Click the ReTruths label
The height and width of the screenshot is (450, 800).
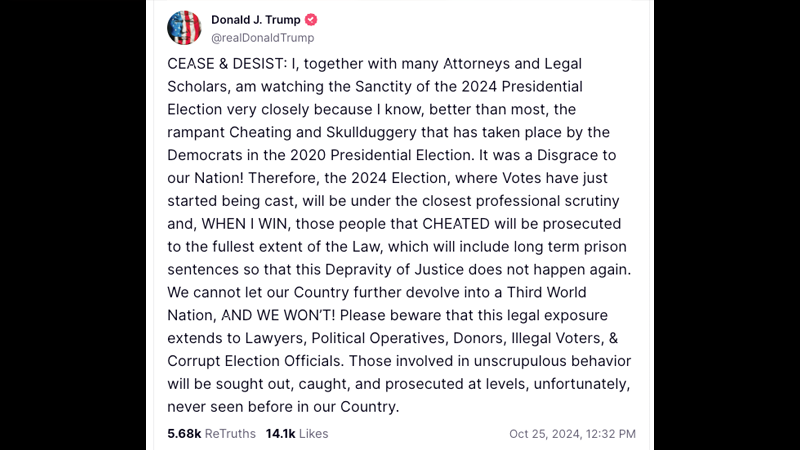click(230, 434)
